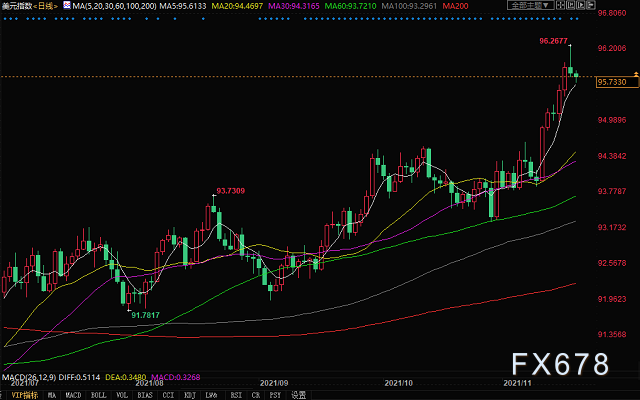
Task: Click the 2021/08 date label
Action: 149,383
